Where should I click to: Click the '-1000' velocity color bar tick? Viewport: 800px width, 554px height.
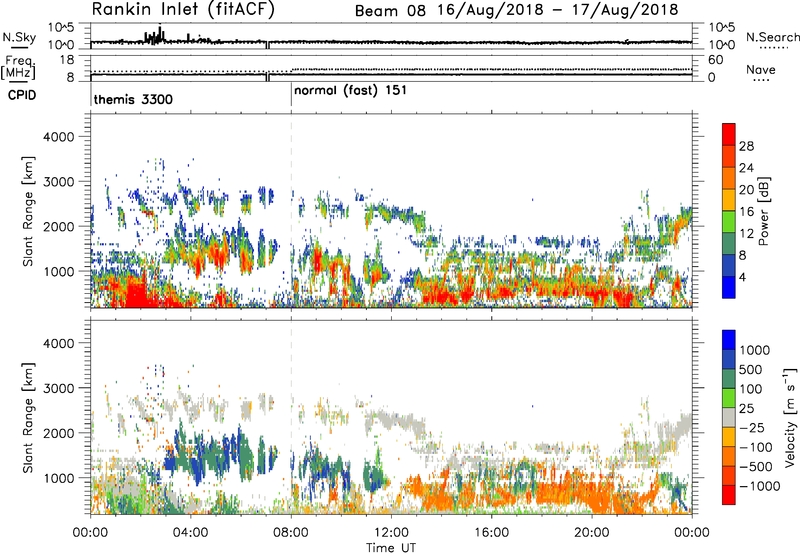point(759,486)
